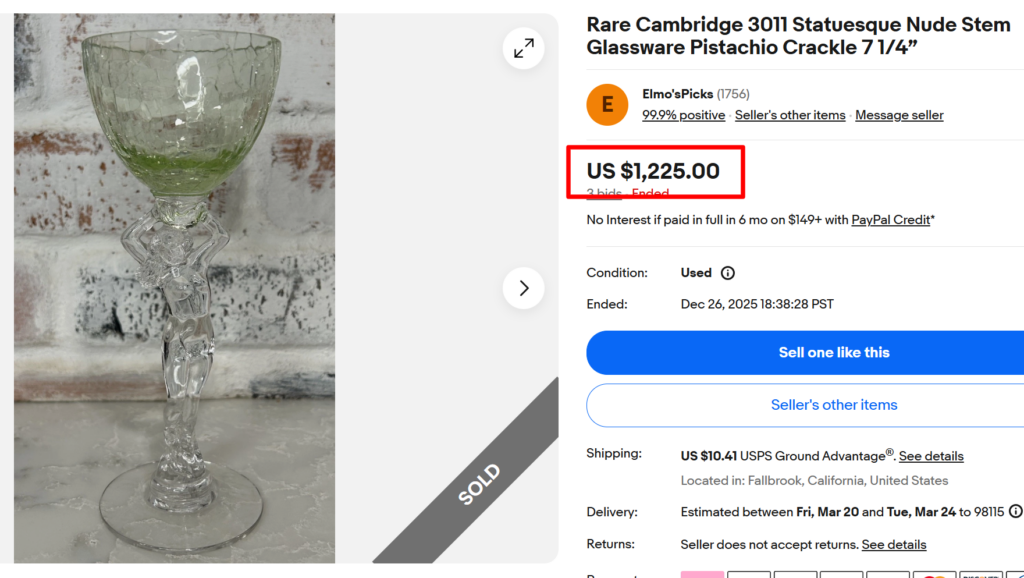Click the green goblet product photo
The height and width of the screenshot is (578, 1024).
point(175,290)
